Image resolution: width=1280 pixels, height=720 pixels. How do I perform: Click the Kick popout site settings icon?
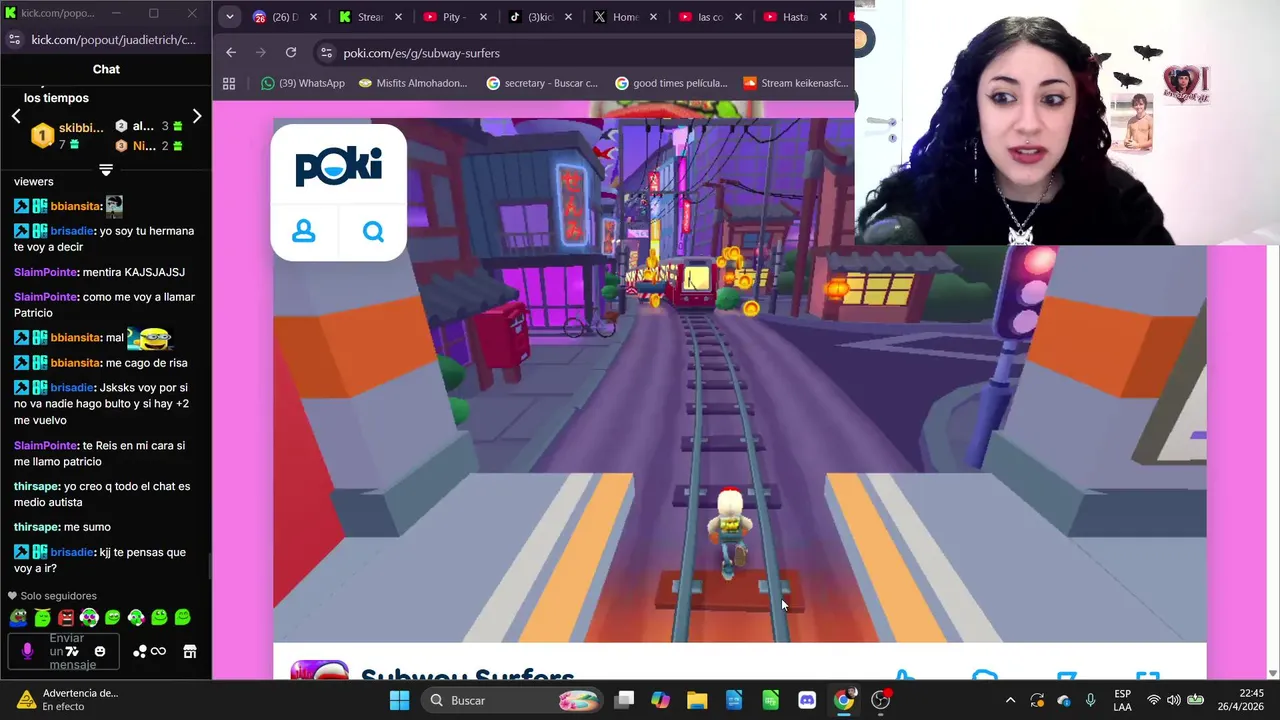(x=14, y=39)
